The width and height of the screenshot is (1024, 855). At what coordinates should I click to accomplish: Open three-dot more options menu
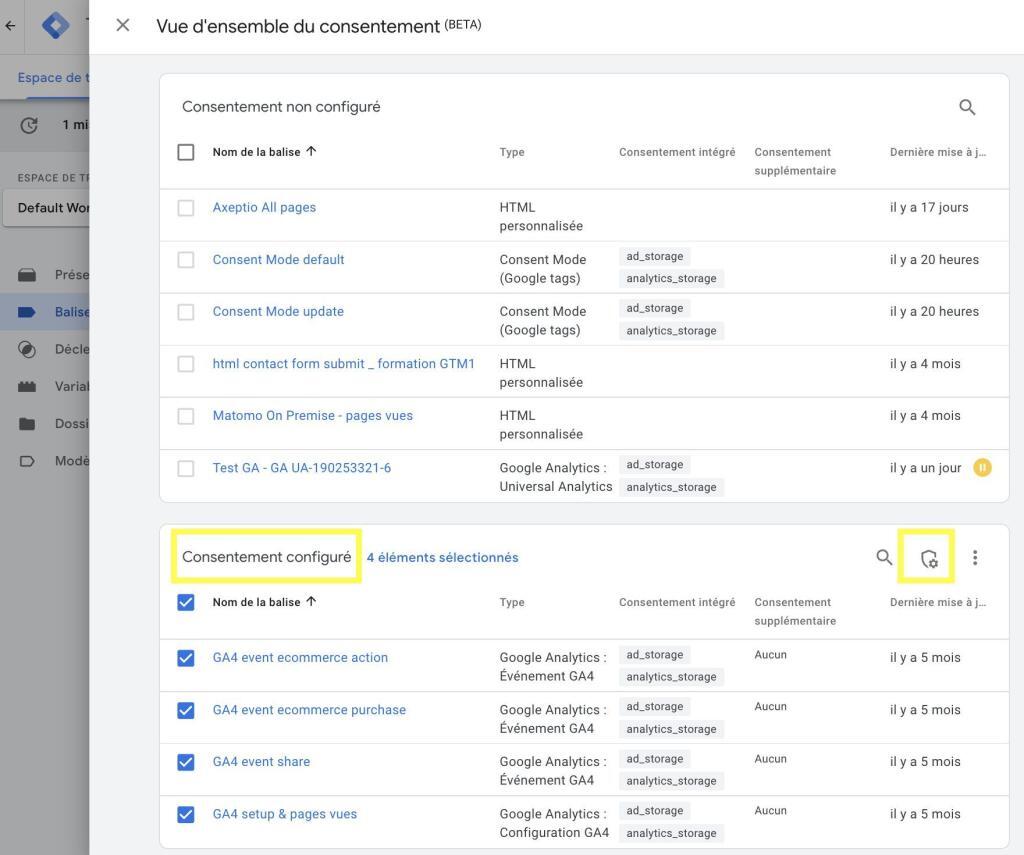click(x=975, y=558)
